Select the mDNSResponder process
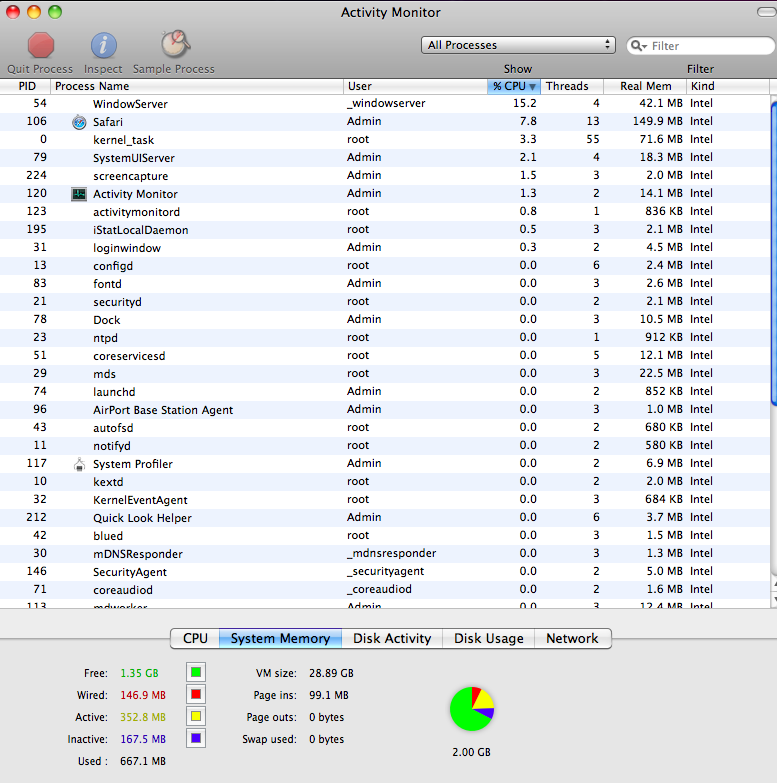777x783 pixels. coord(385,553)
